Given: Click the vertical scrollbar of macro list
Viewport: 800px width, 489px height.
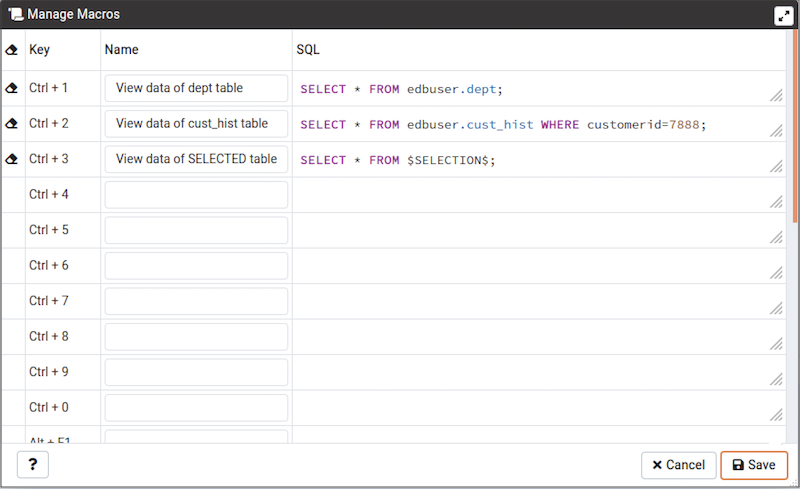Looking at the screenshot, I should 795,126.
